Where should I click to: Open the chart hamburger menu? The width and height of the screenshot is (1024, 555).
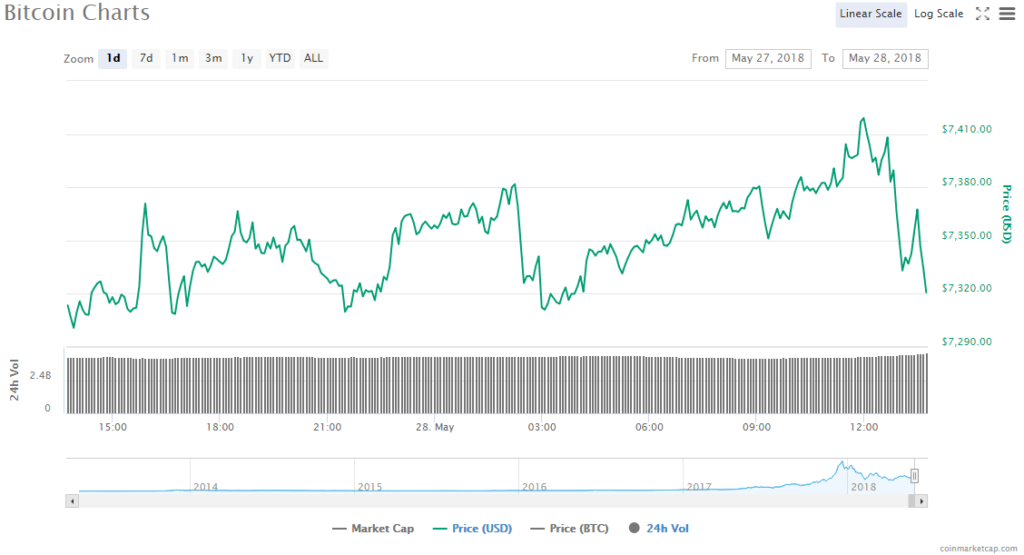(x=1006, y=14)
